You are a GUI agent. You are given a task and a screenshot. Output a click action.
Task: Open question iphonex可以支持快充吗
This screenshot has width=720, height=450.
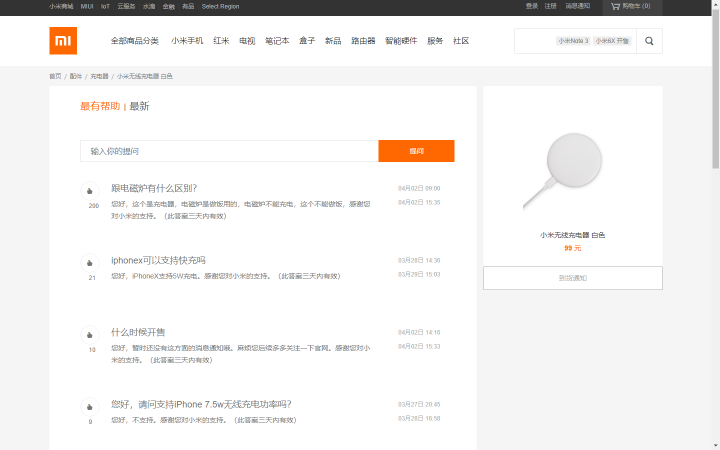point(158,260)
